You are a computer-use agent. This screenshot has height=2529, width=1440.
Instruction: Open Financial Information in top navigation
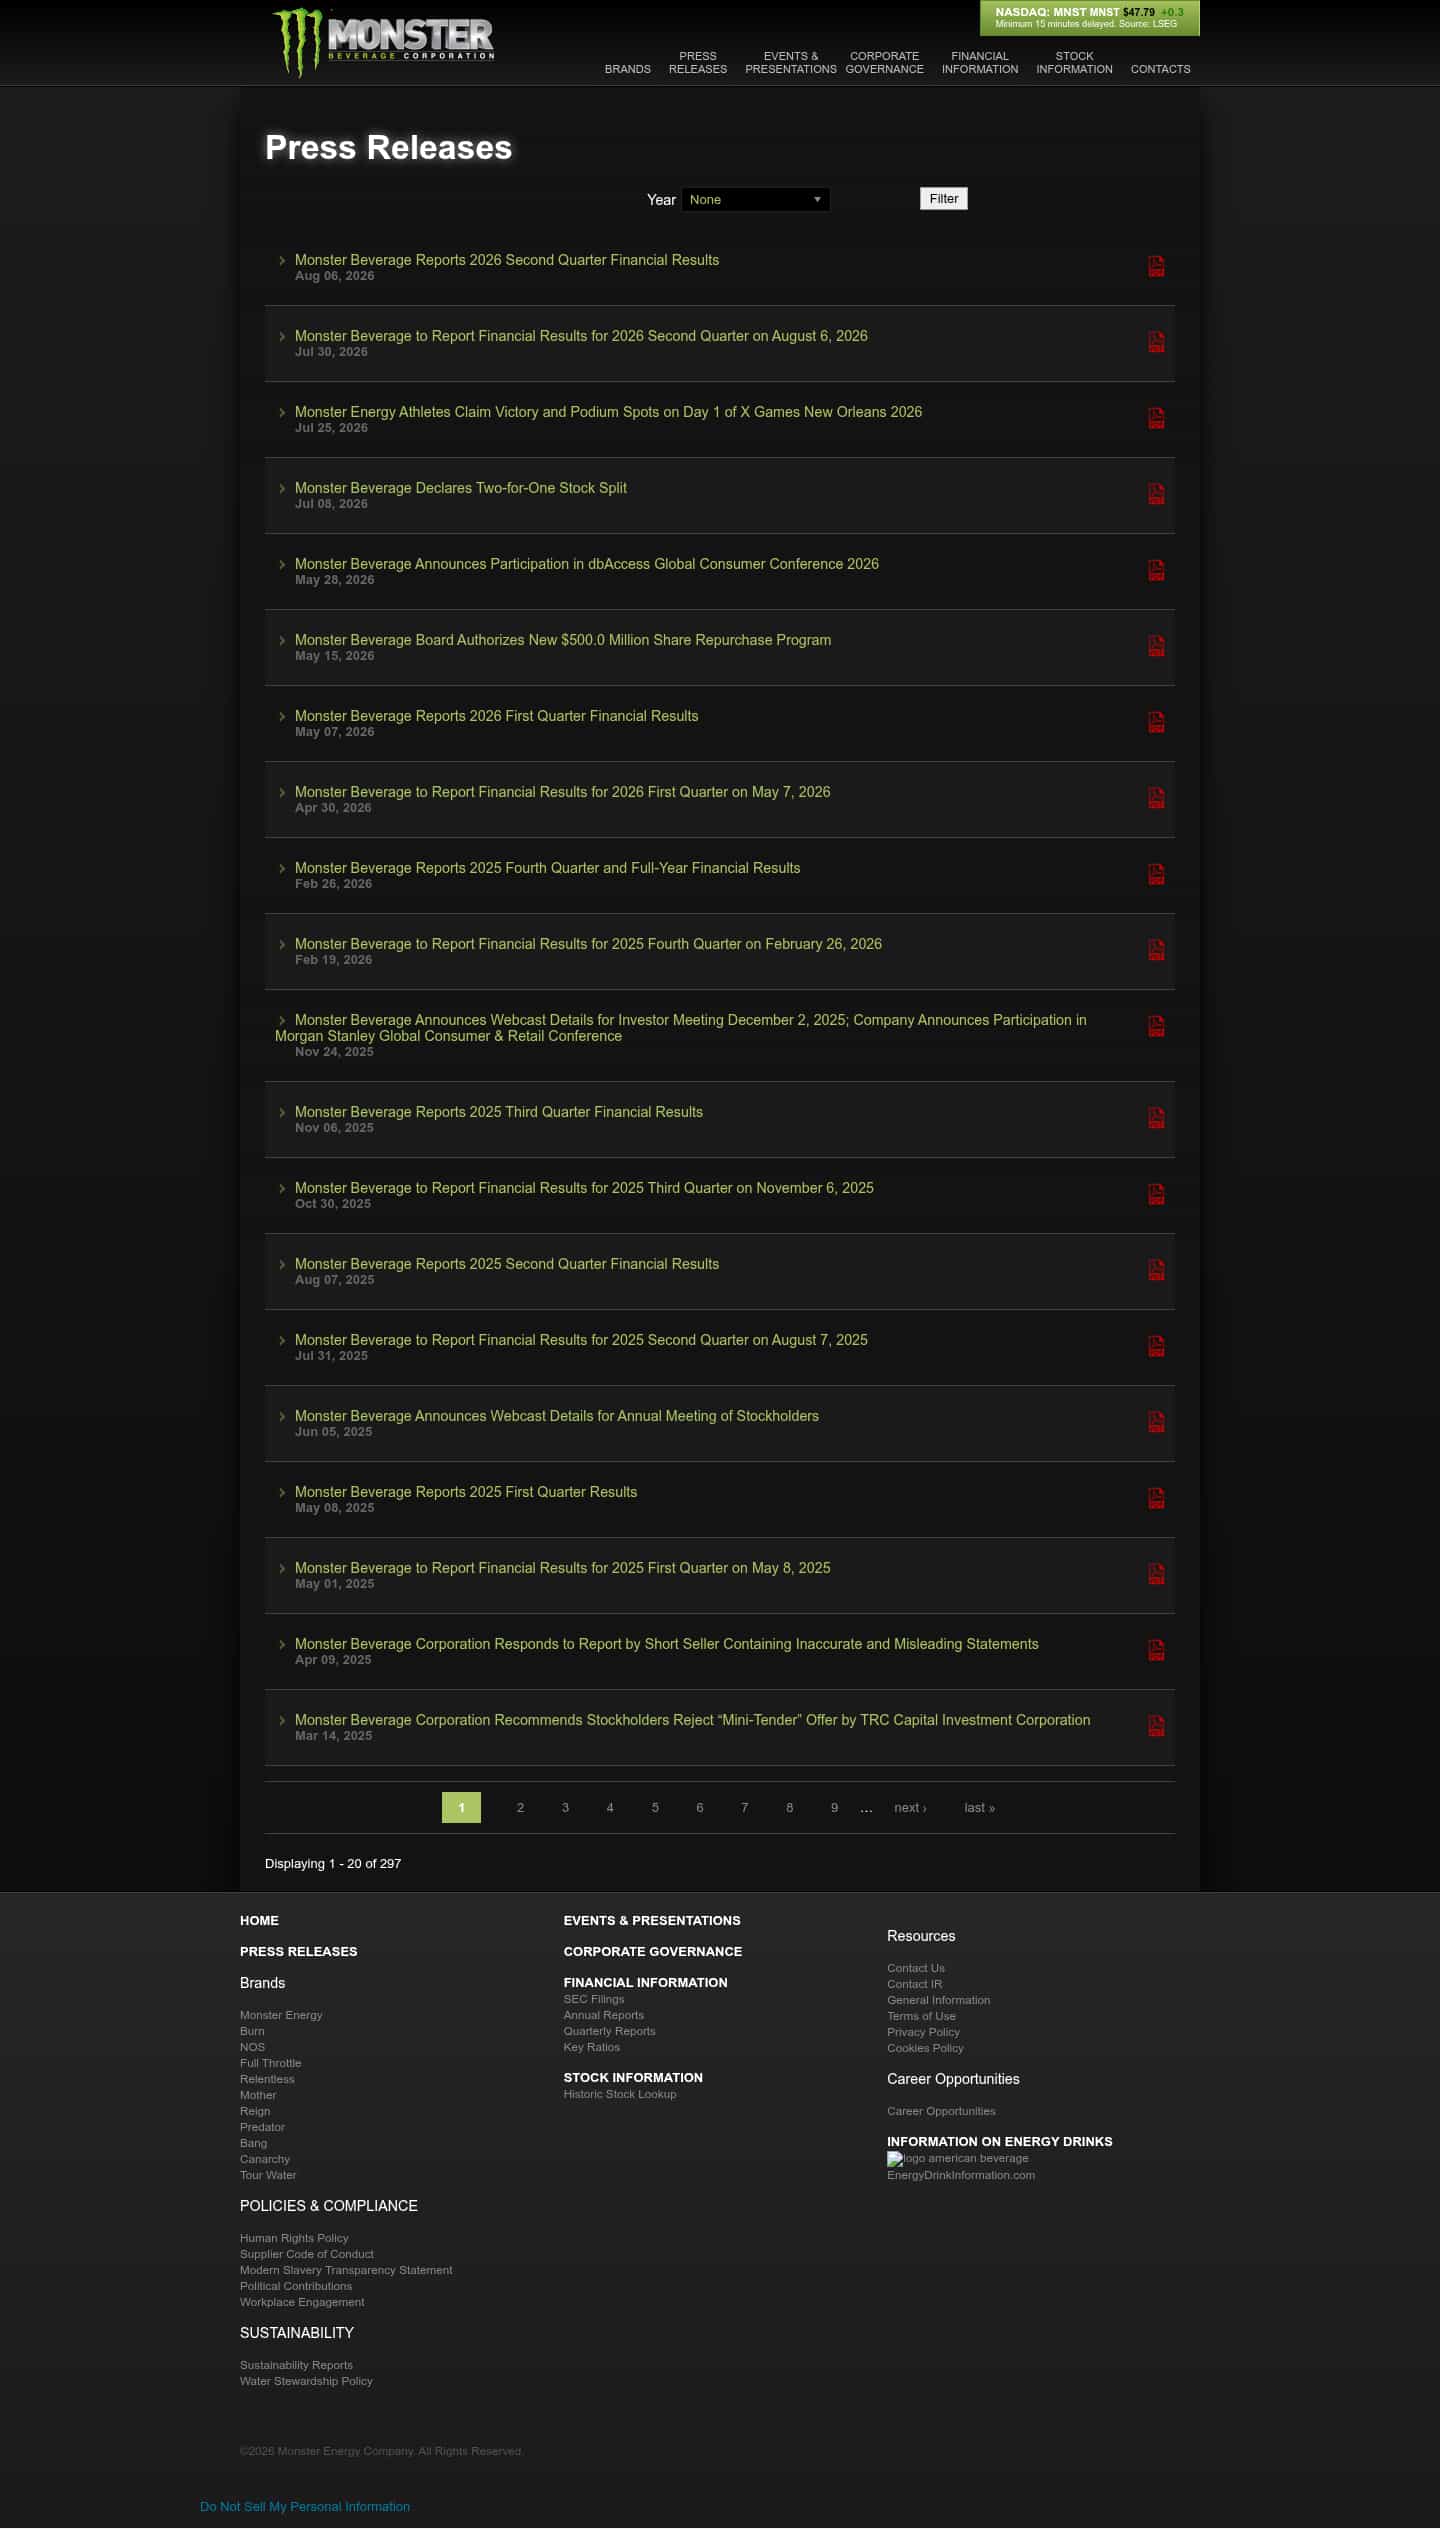979,63
